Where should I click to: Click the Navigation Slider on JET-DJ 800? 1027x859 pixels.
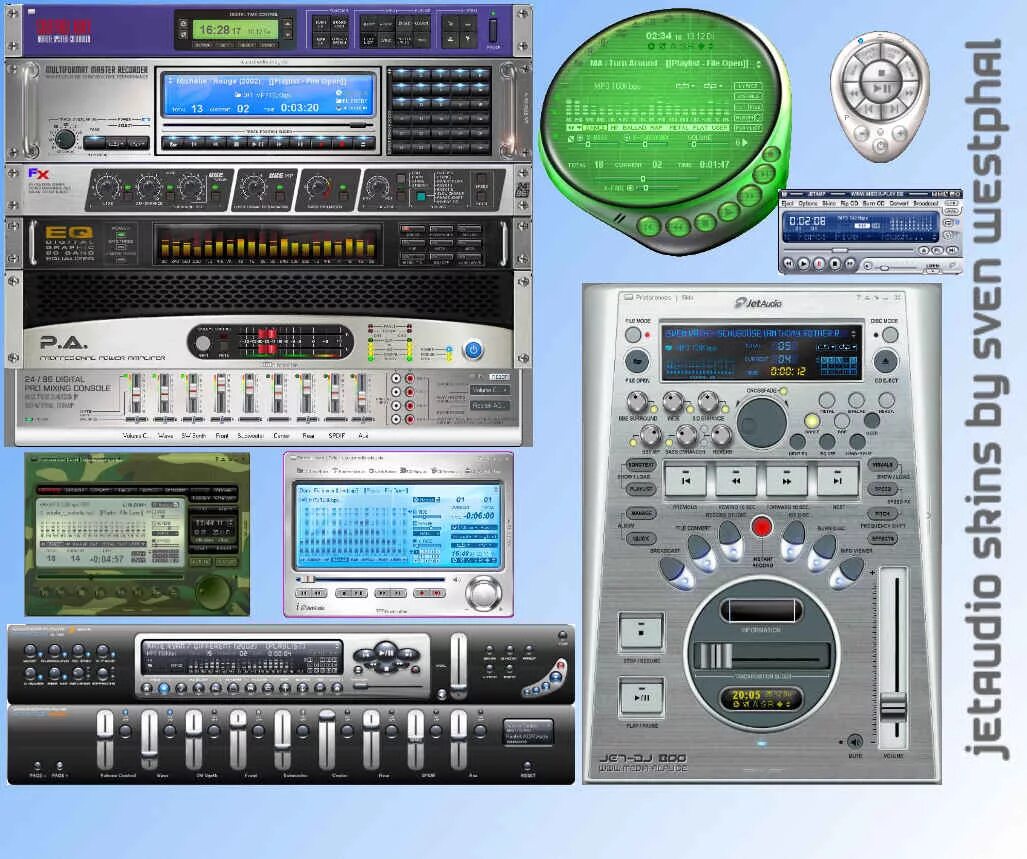click(x=761, y=655)
